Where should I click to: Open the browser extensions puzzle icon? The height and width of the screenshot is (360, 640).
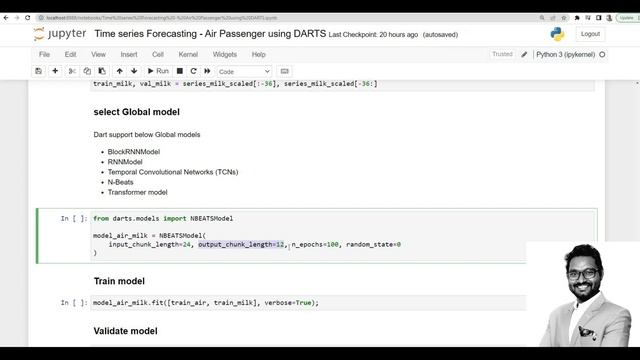pyautogui.click(x=577, y=18)
